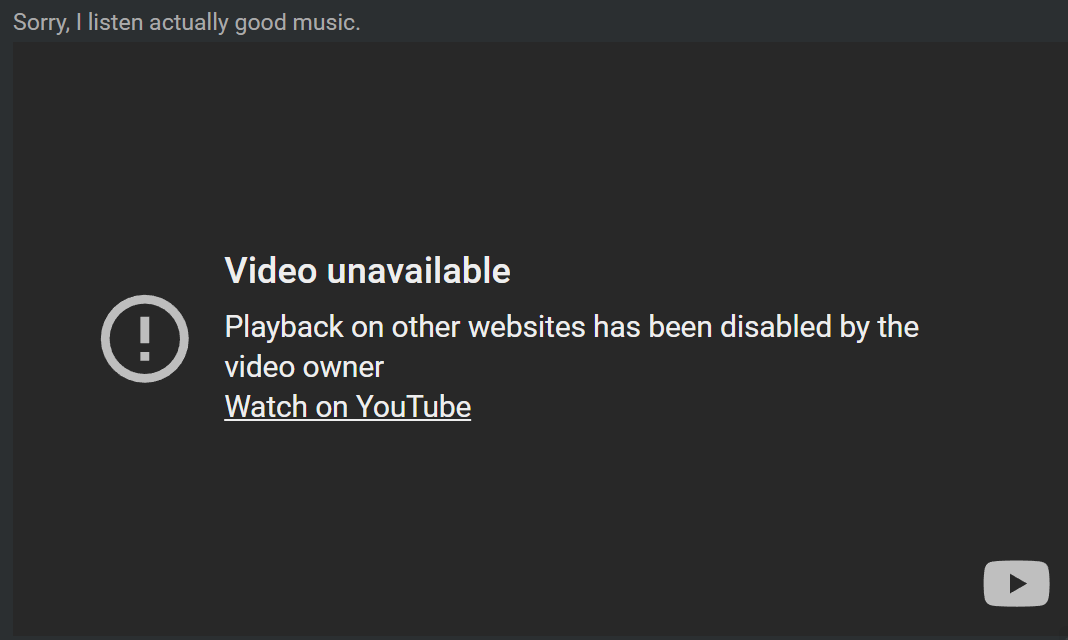This screenshot has height=640, width=1068.
Task: Click the word 'unavailable' in the heading
Action: (x=419, y=271)
